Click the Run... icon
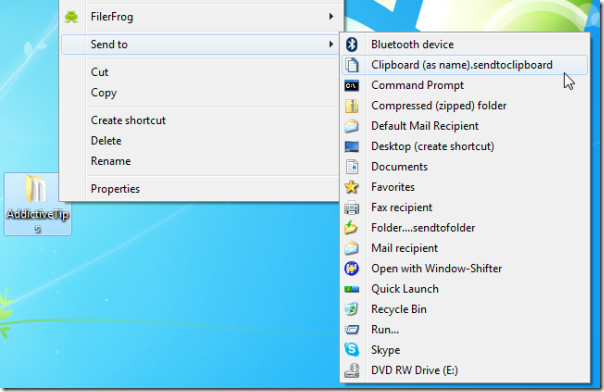Viewport: 604px width, 392px height. (352, 330)
